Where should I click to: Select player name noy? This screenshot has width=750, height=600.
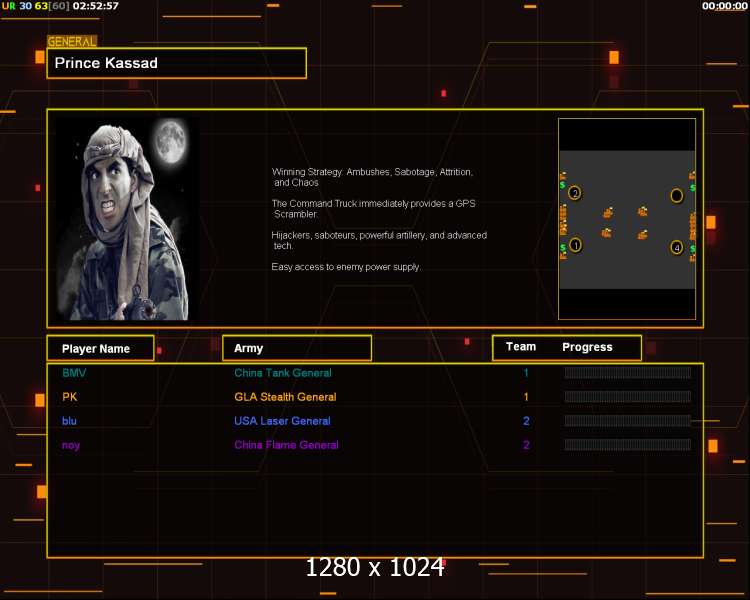pos(71,445)
